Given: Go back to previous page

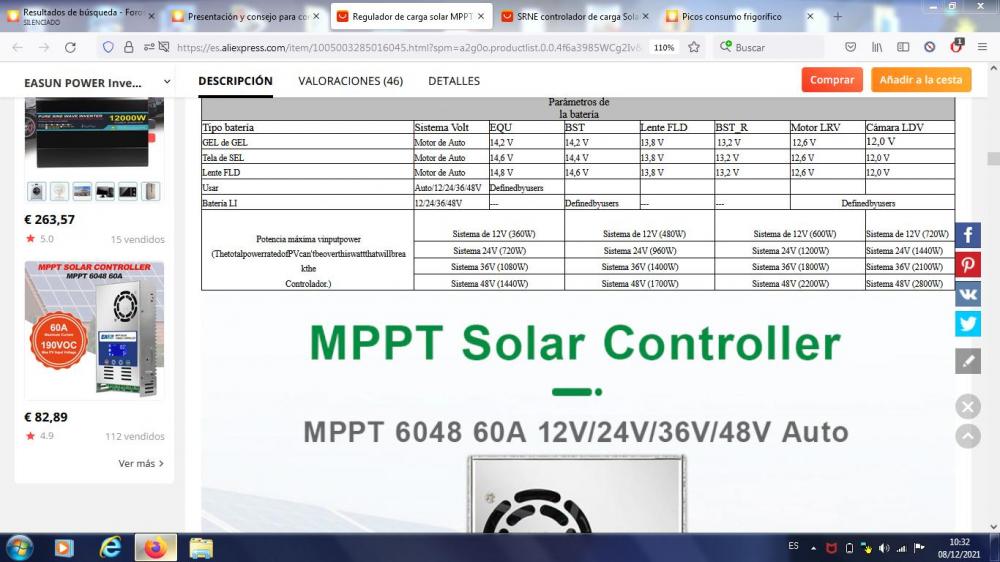Looking at the screenshot, I should point(17,47).
